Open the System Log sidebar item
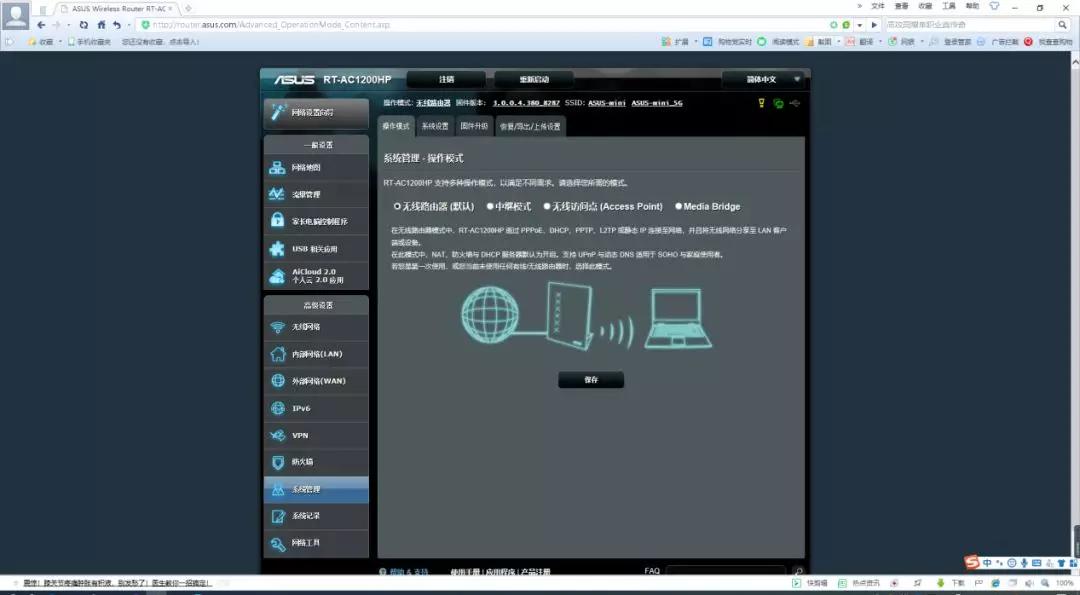This screenshot has height=595, width=1080. 316,516
